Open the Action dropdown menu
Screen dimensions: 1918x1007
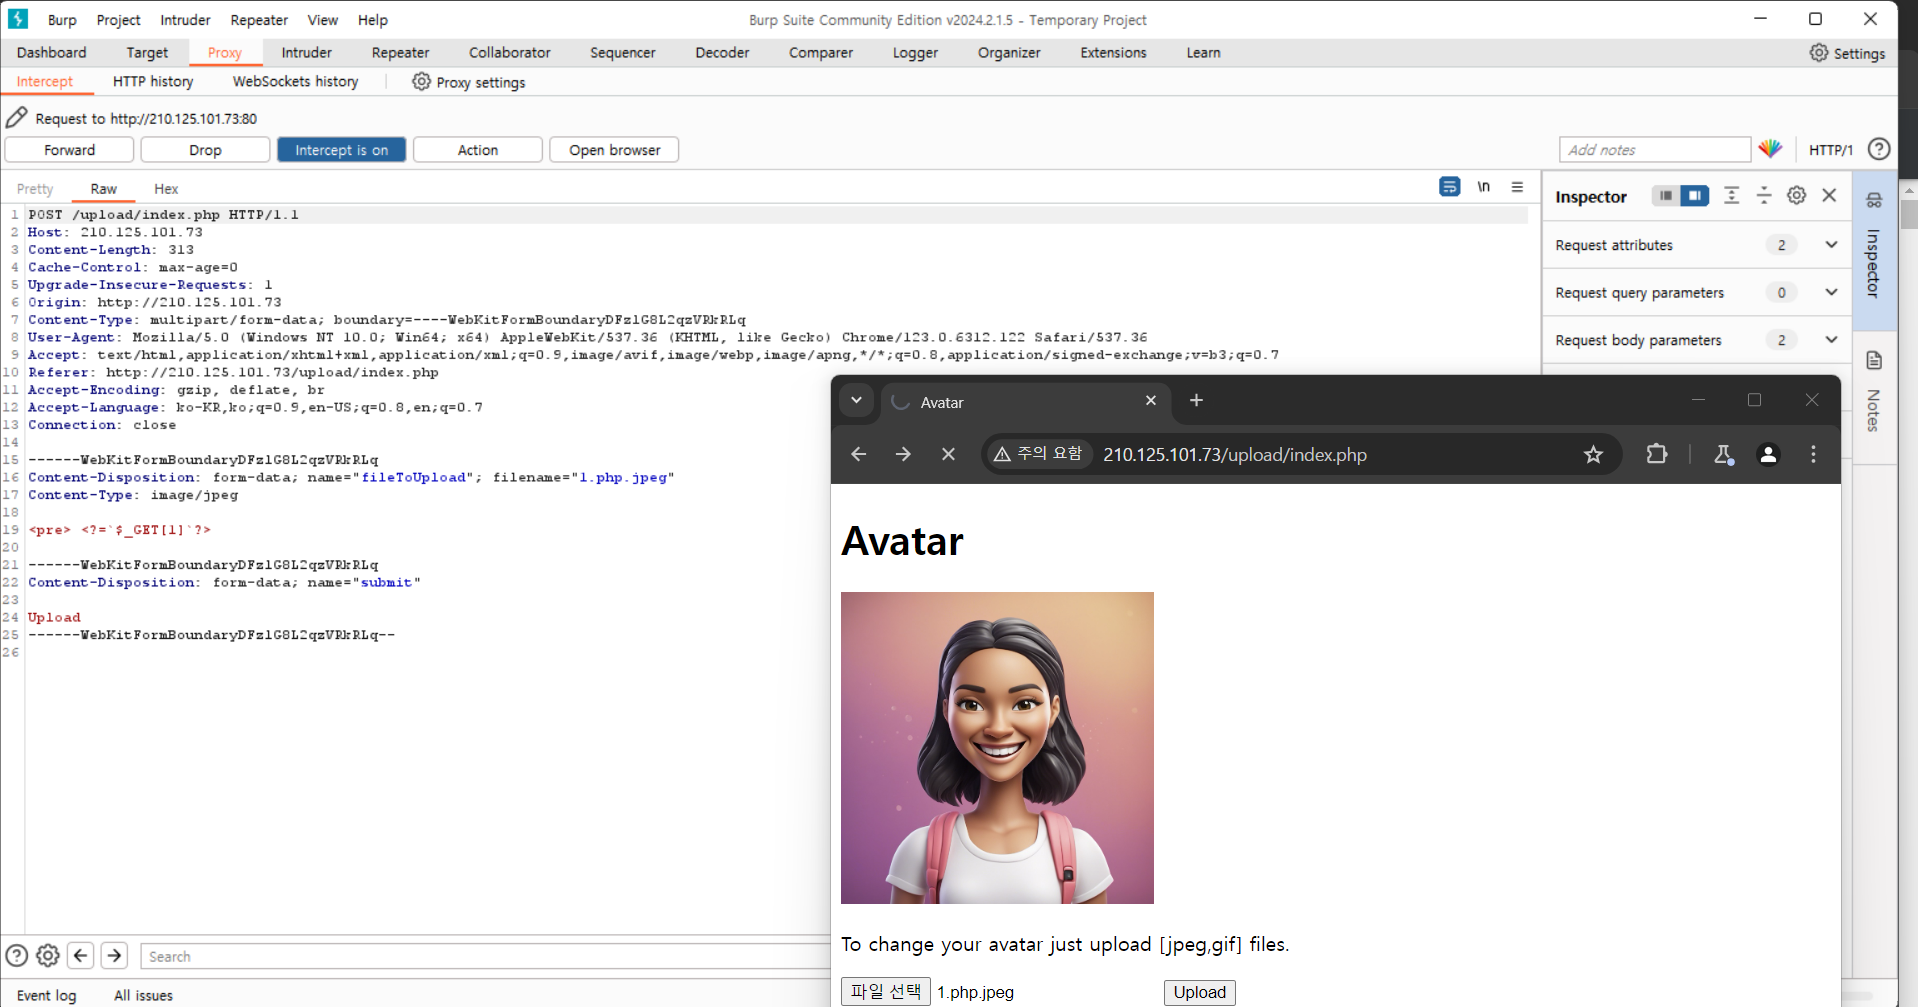478,150
